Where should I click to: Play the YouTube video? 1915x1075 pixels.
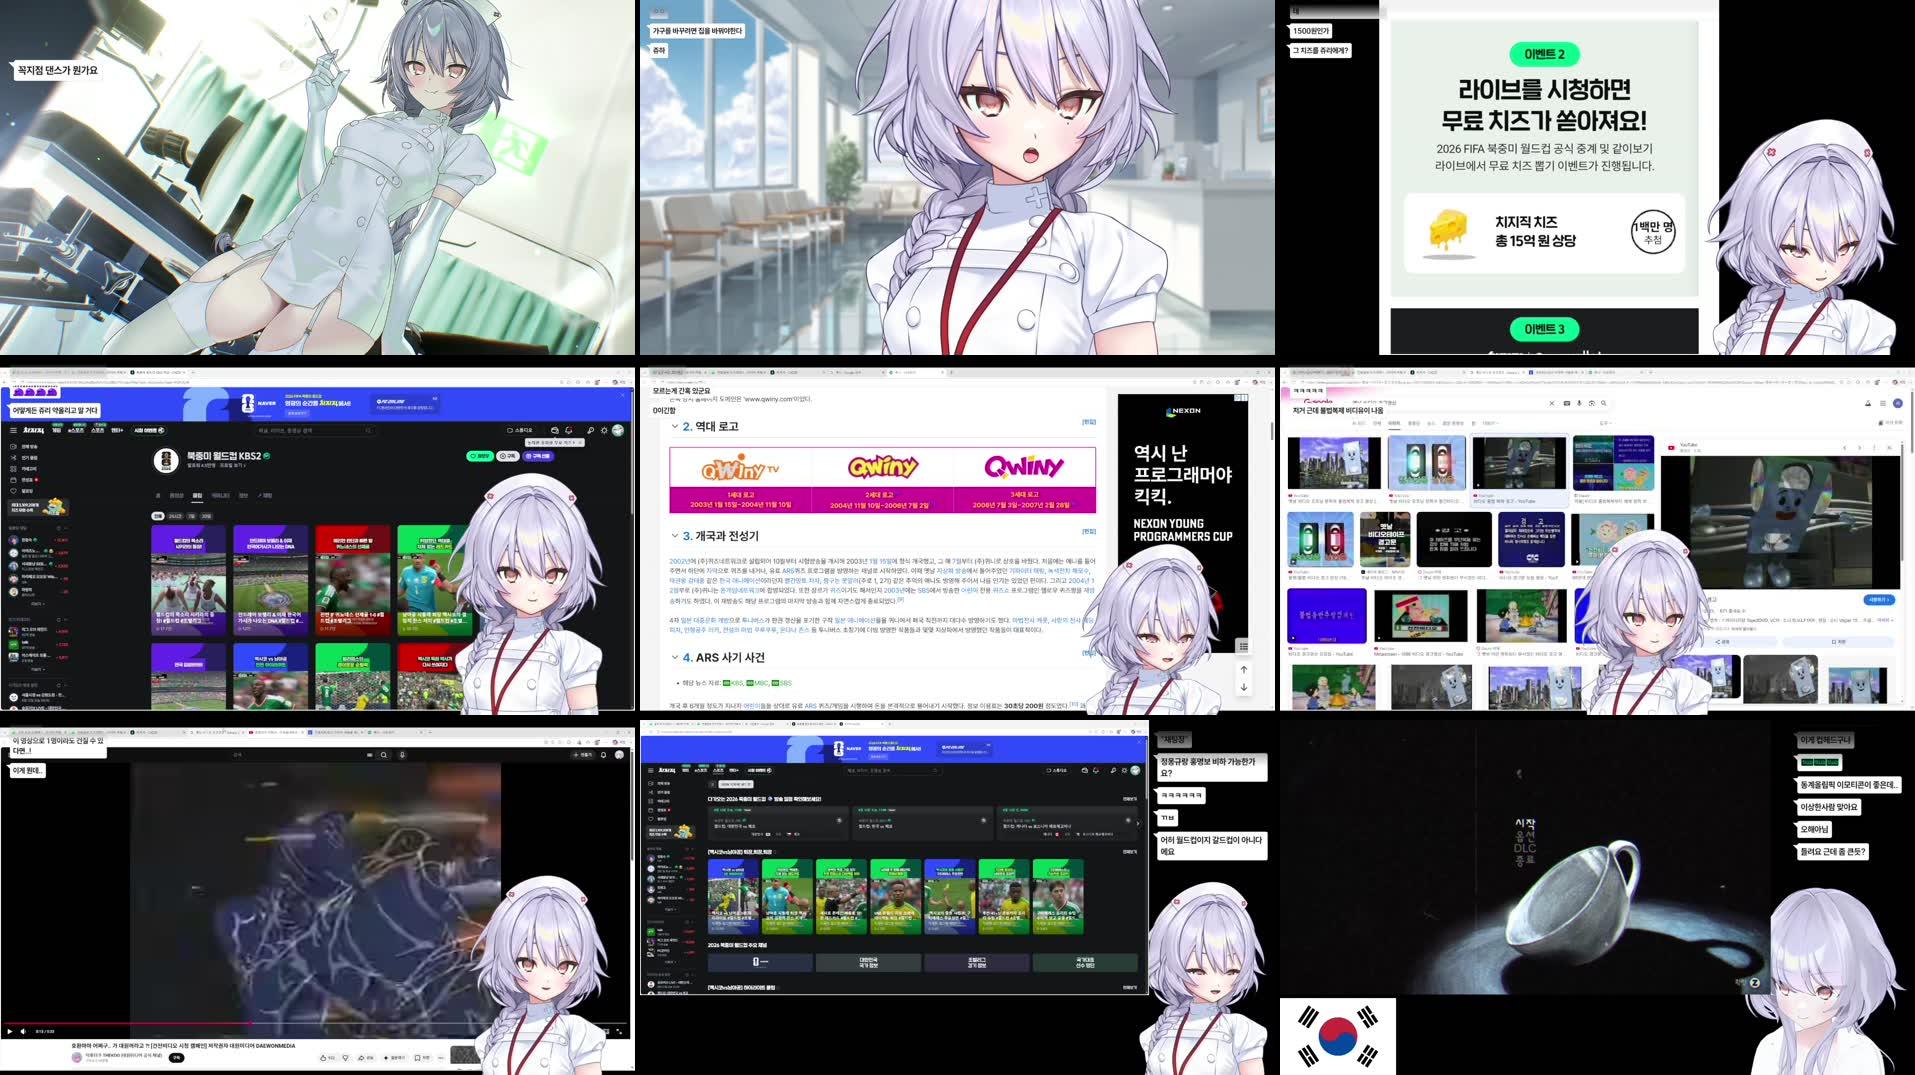coord(10,1031)
